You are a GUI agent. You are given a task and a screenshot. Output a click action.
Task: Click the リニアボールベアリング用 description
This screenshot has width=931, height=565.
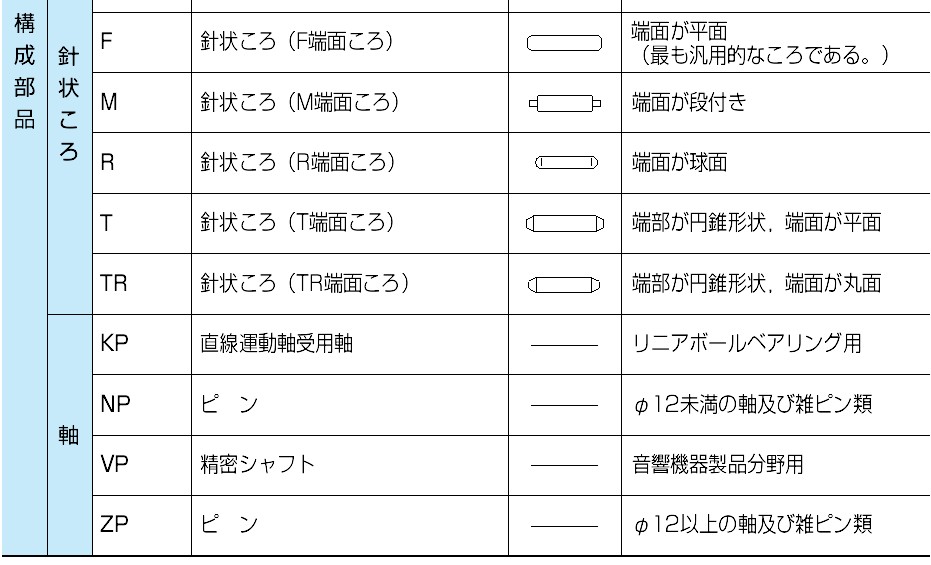click(x=746, y=344)
